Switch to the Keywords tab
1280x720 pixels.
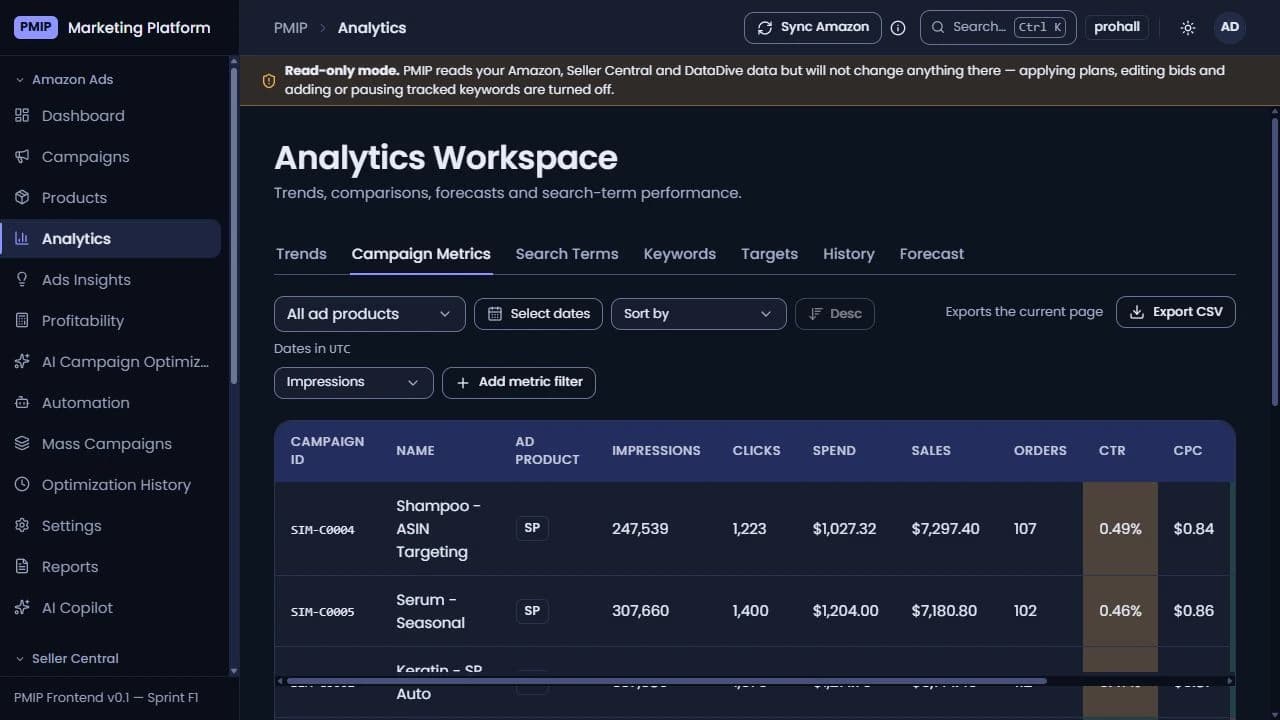point(680,254)
